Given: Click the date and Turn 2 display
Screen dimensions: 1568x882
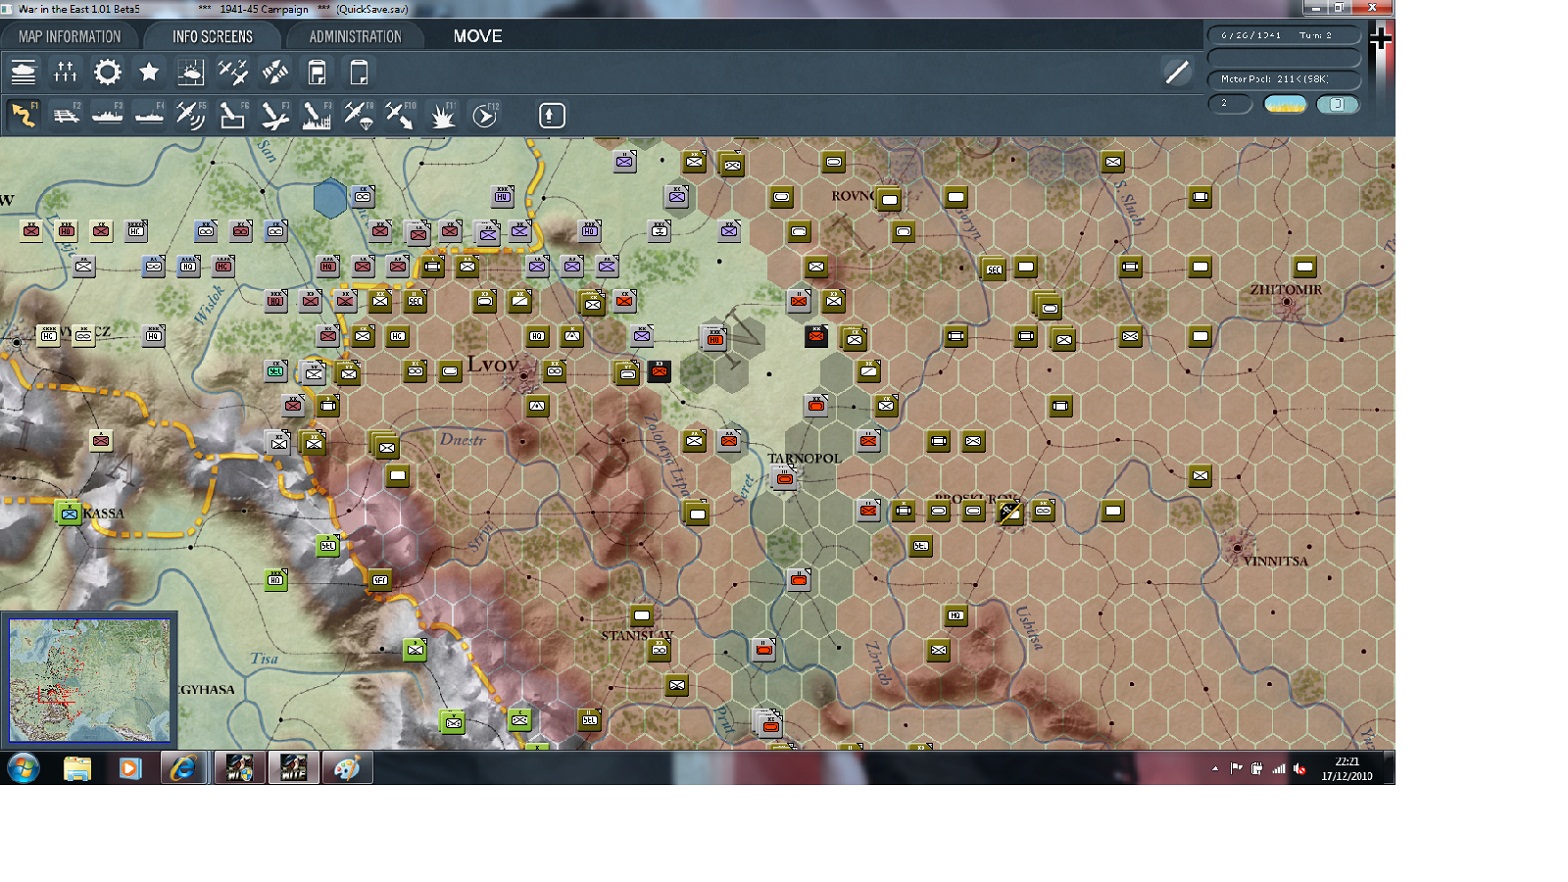Looking at the screenshot, I should click(1284, 35).
